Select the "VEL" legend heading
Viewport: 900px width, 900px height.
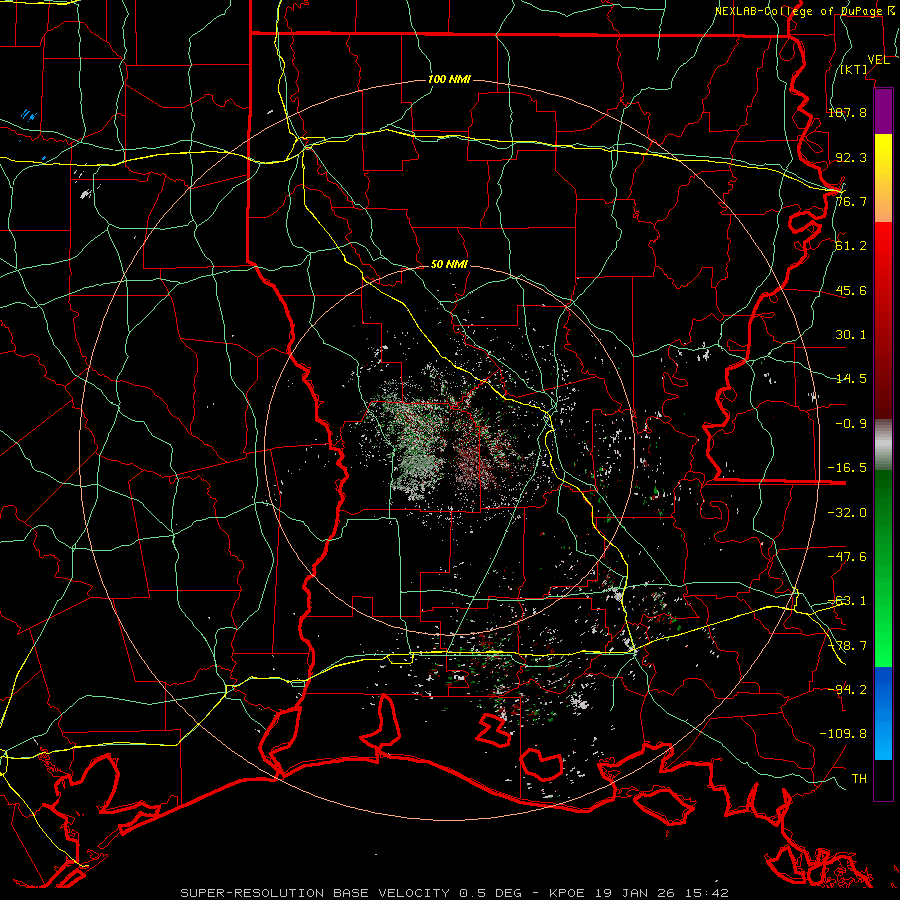click(x=878, y=60)
